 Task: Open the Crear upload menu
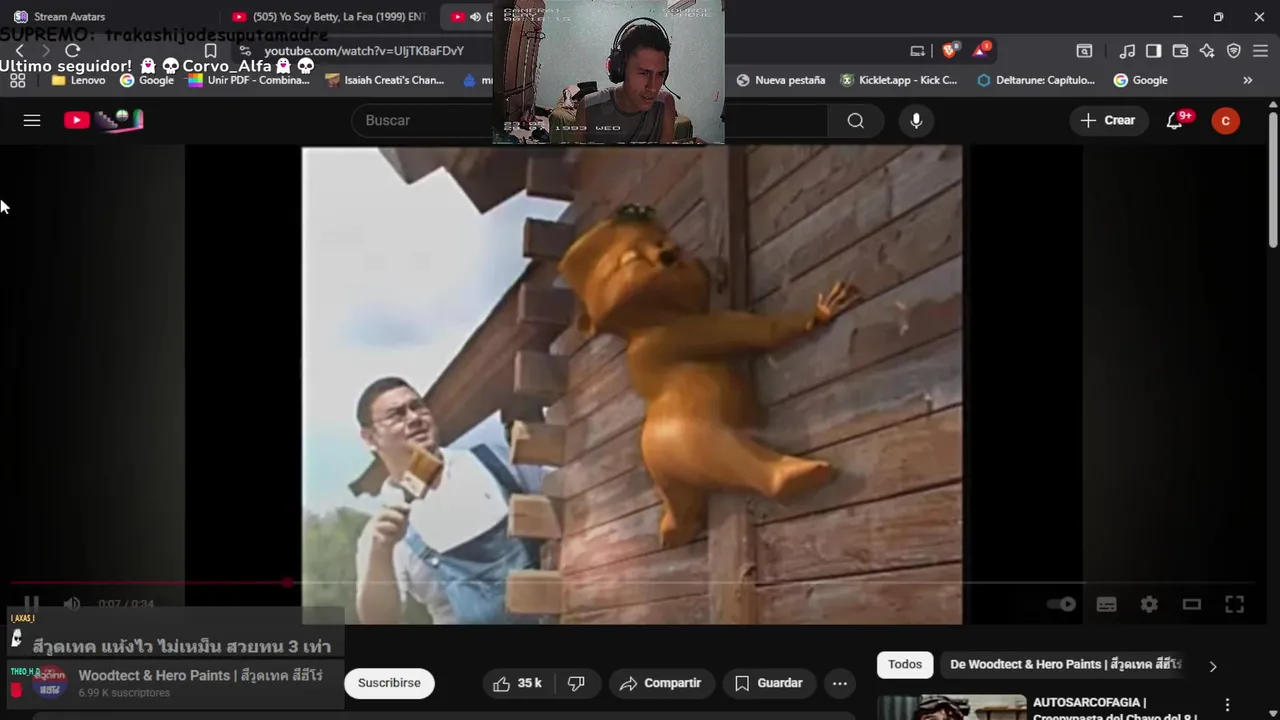pyautogui.click(x=1108, y=120)
